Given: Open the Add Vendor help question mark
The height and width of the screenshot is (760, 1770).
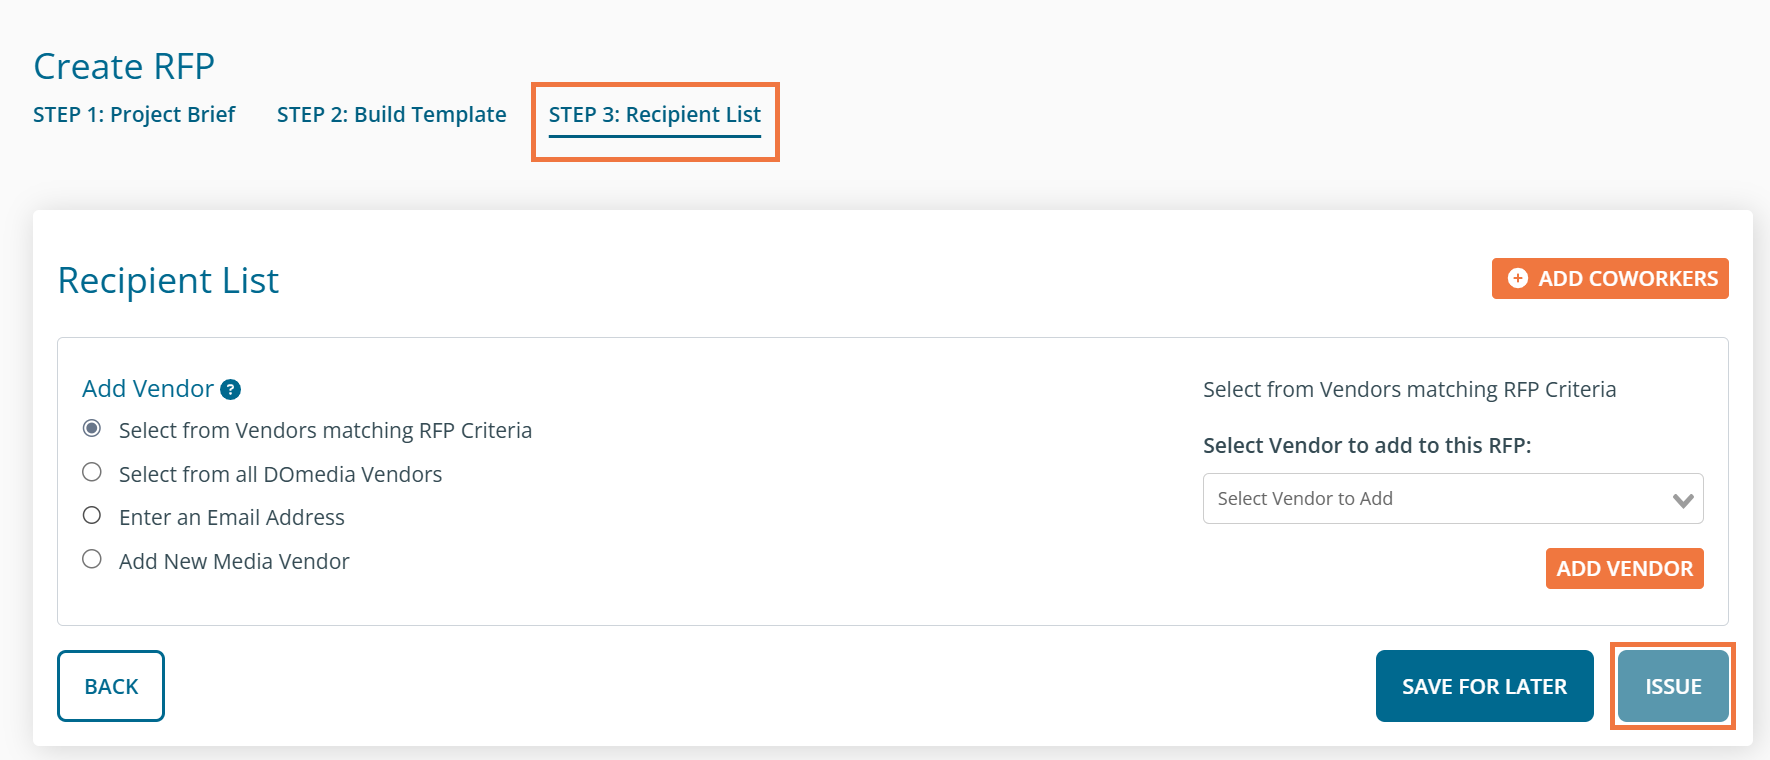Looking at the screenshot, I should [230, 390].
